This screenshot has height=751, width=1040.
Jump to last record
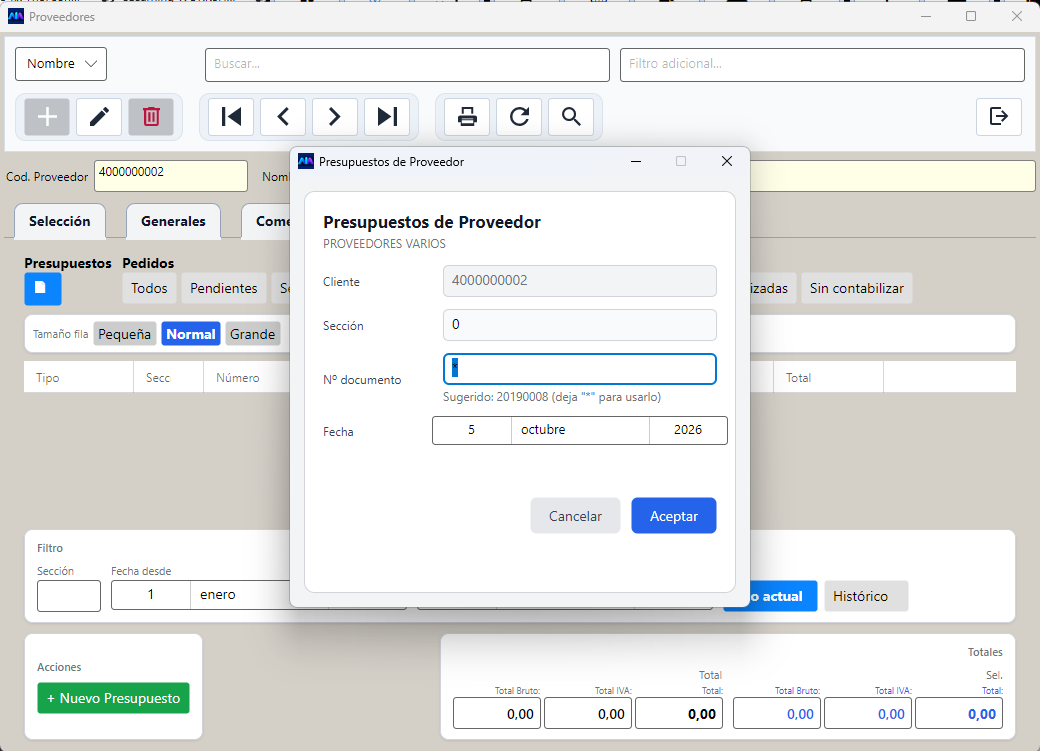point(387,117)
